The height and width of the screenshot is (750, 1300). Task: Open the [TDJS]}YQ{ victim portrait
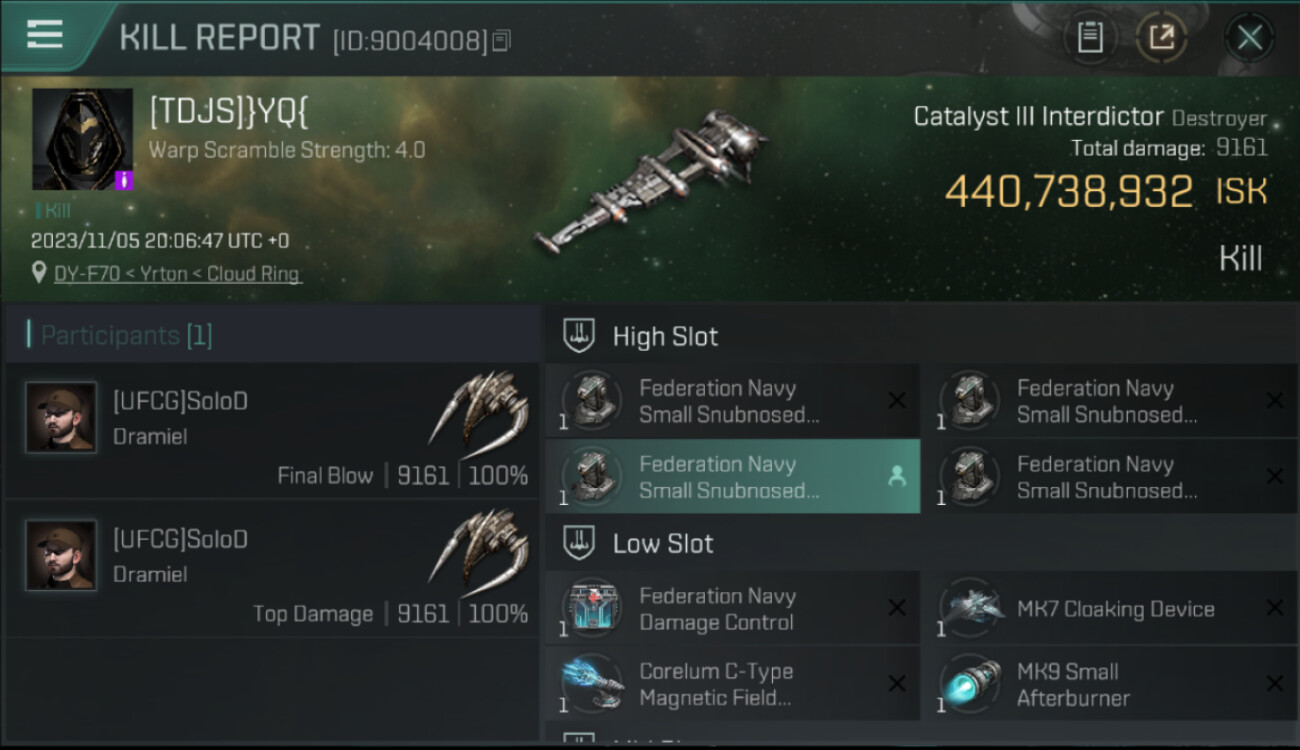click(82, 139)
